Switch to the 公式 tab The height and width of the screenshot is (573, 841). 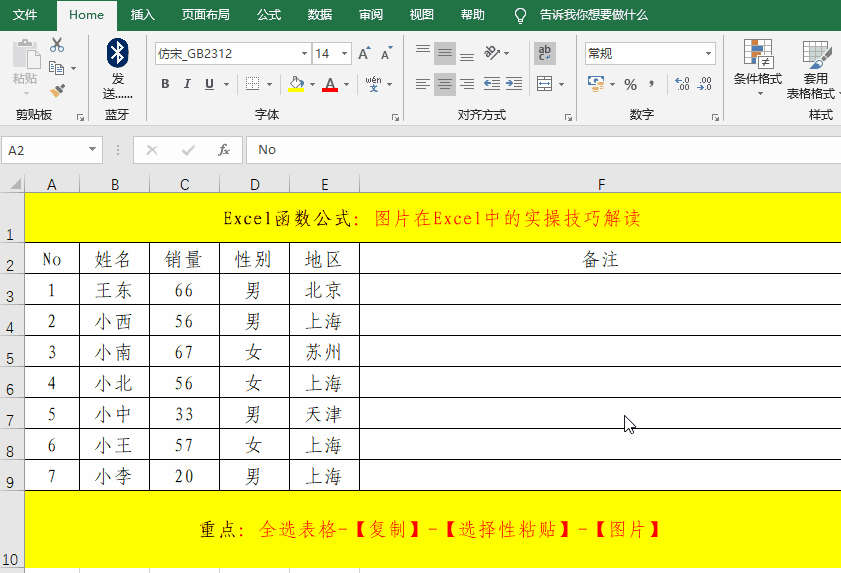tap(269, 15)
